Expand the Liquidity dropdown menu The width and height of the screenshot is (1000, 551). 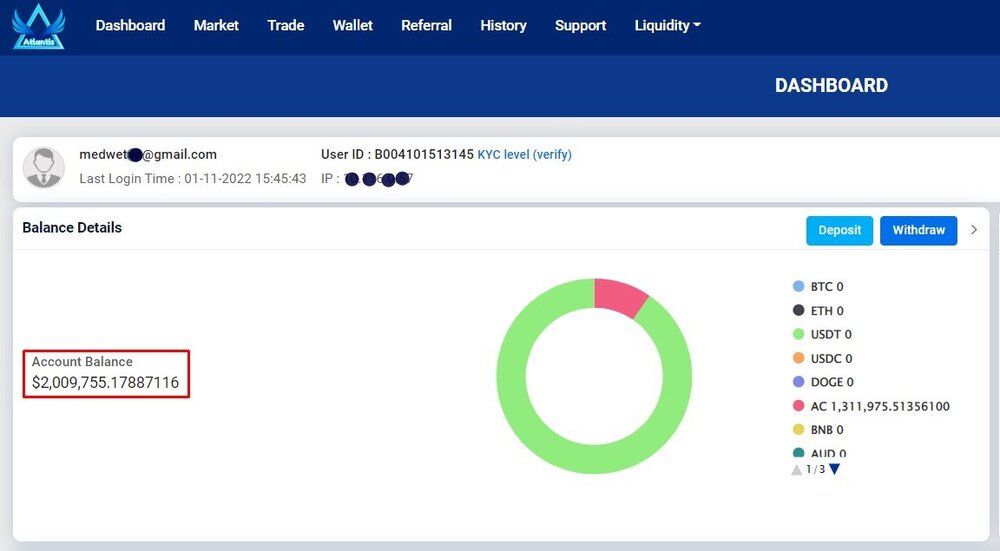pos(667,26)
